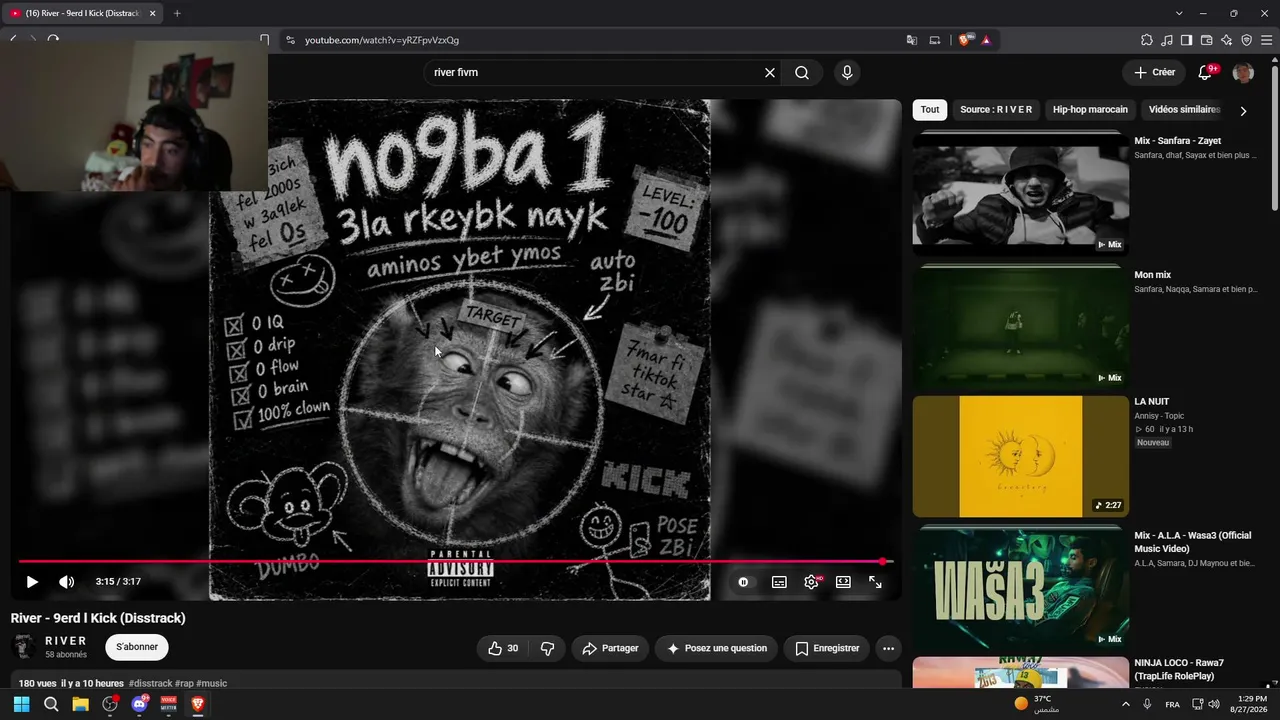
Task: Show more filter chips with right arrow
Action: click(1243, 111)
